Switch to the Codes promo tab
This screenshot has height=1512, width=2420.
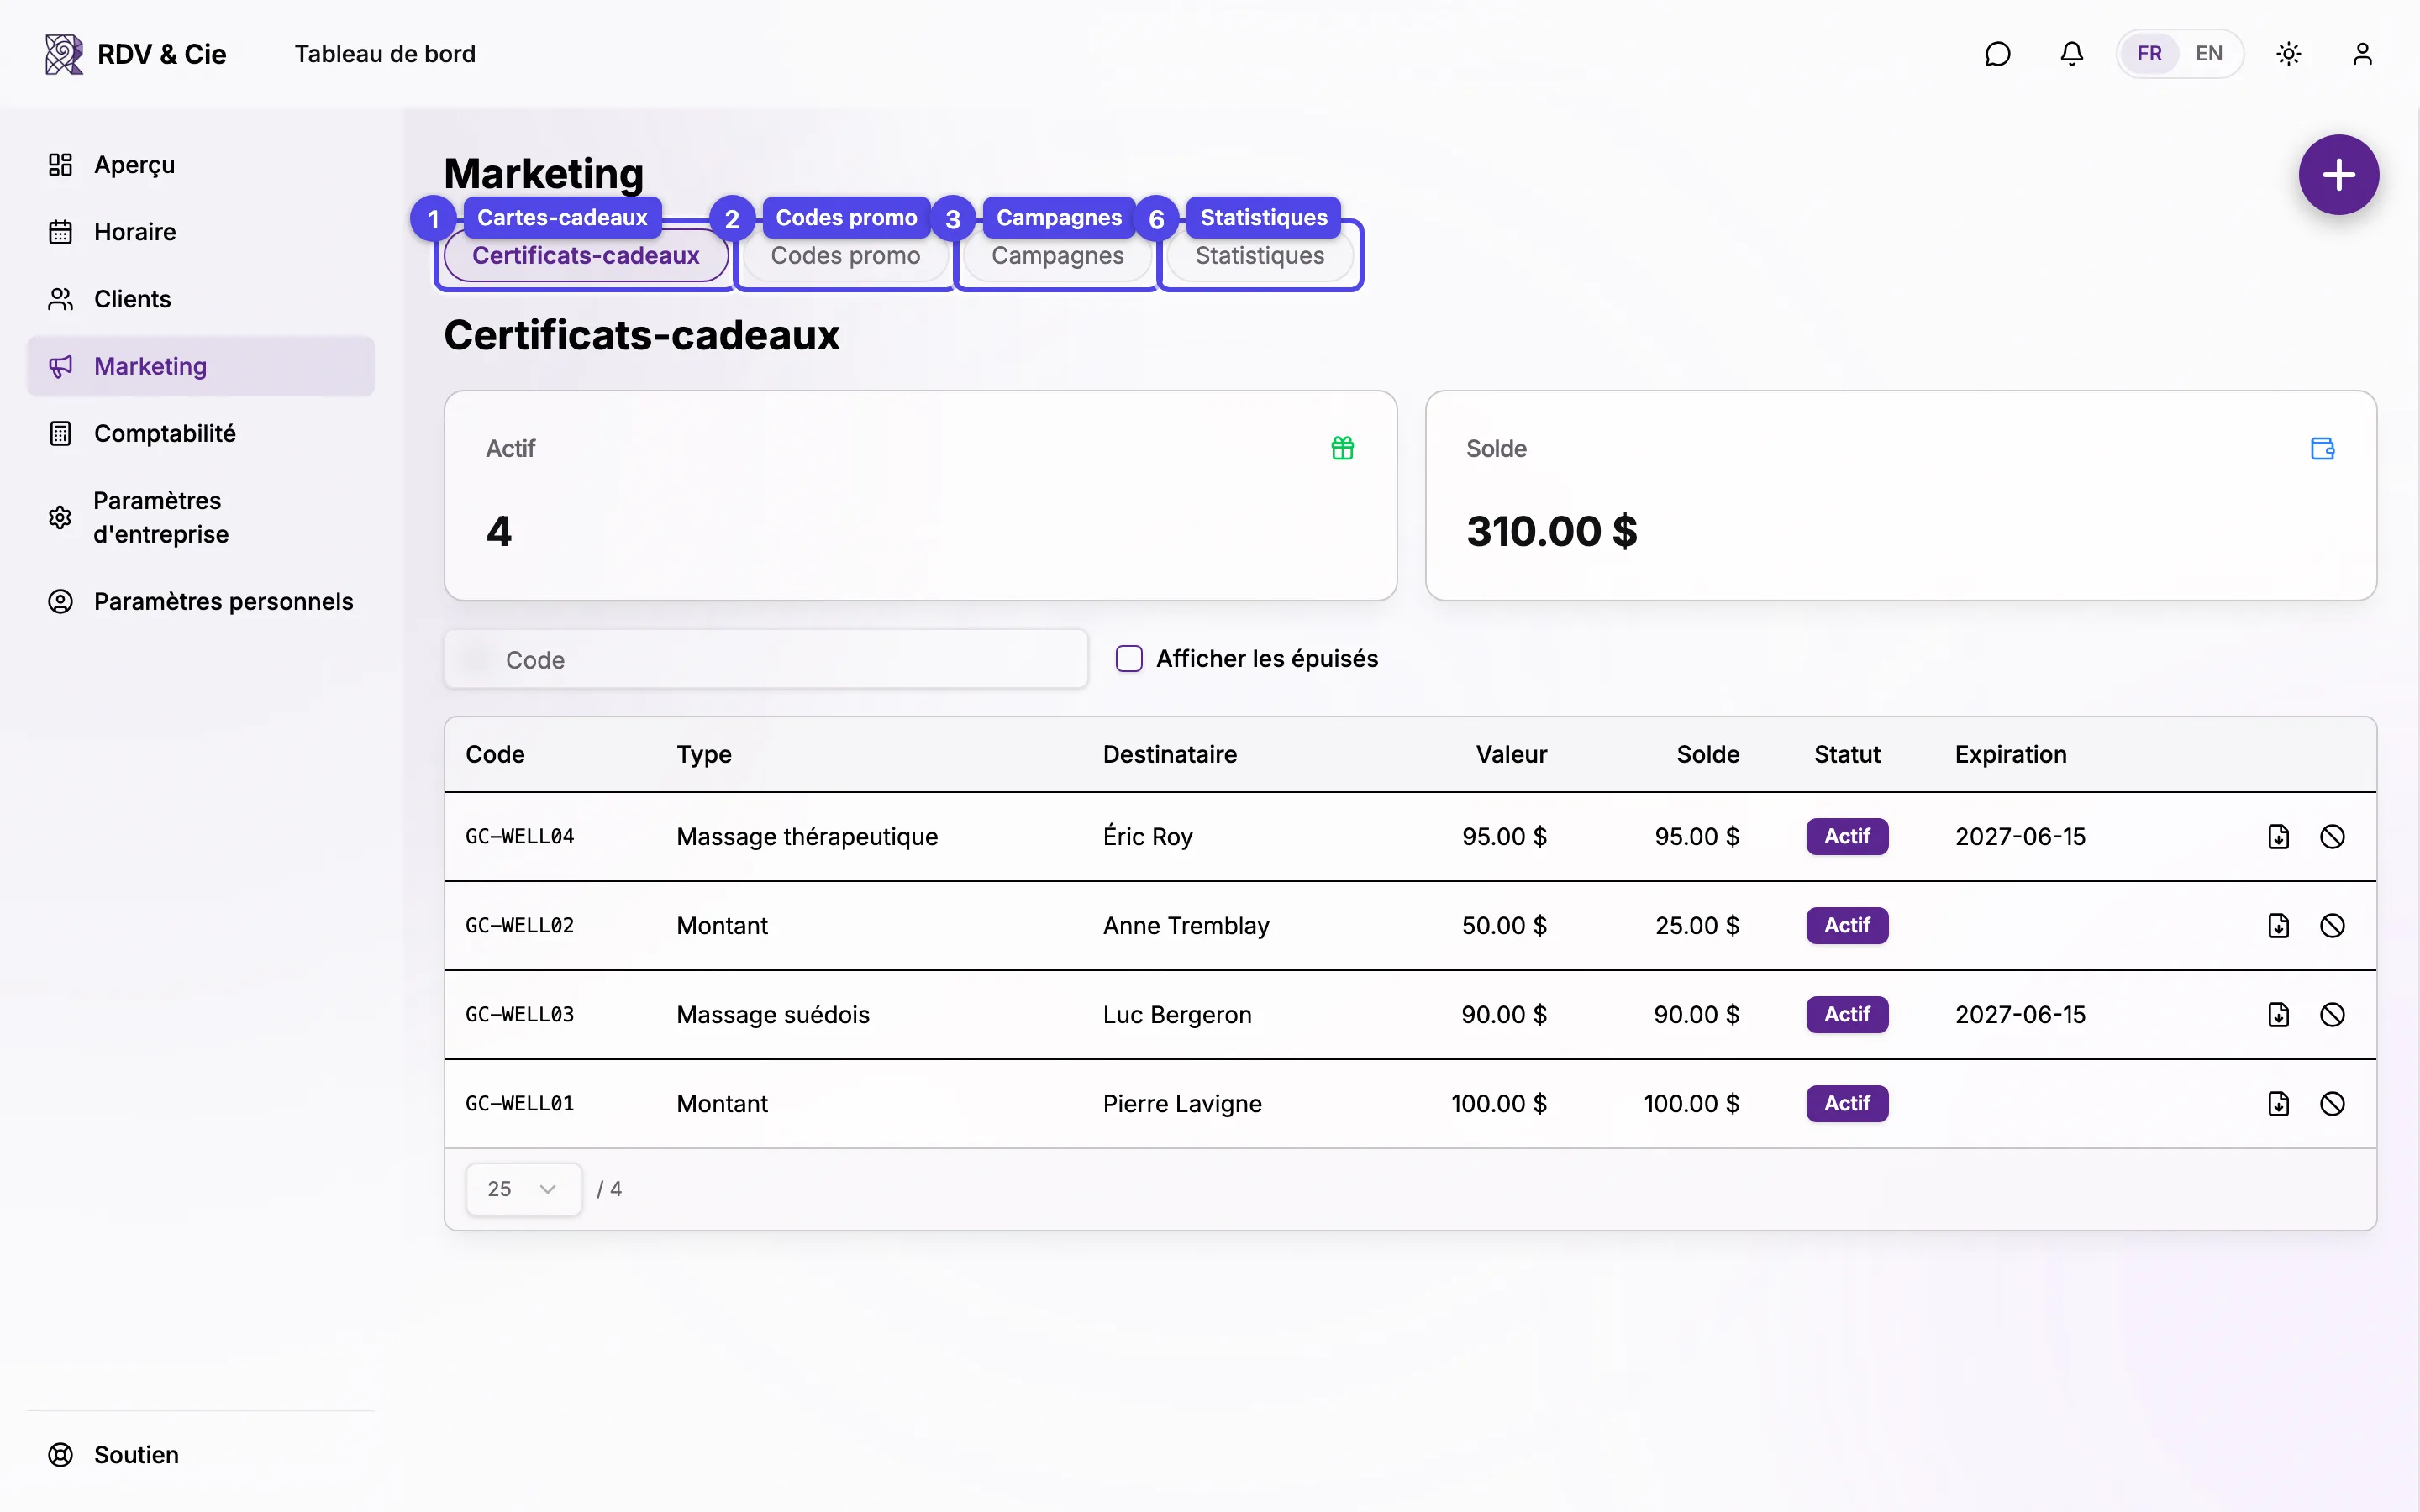pyautogui.click(x=845, y=256)
